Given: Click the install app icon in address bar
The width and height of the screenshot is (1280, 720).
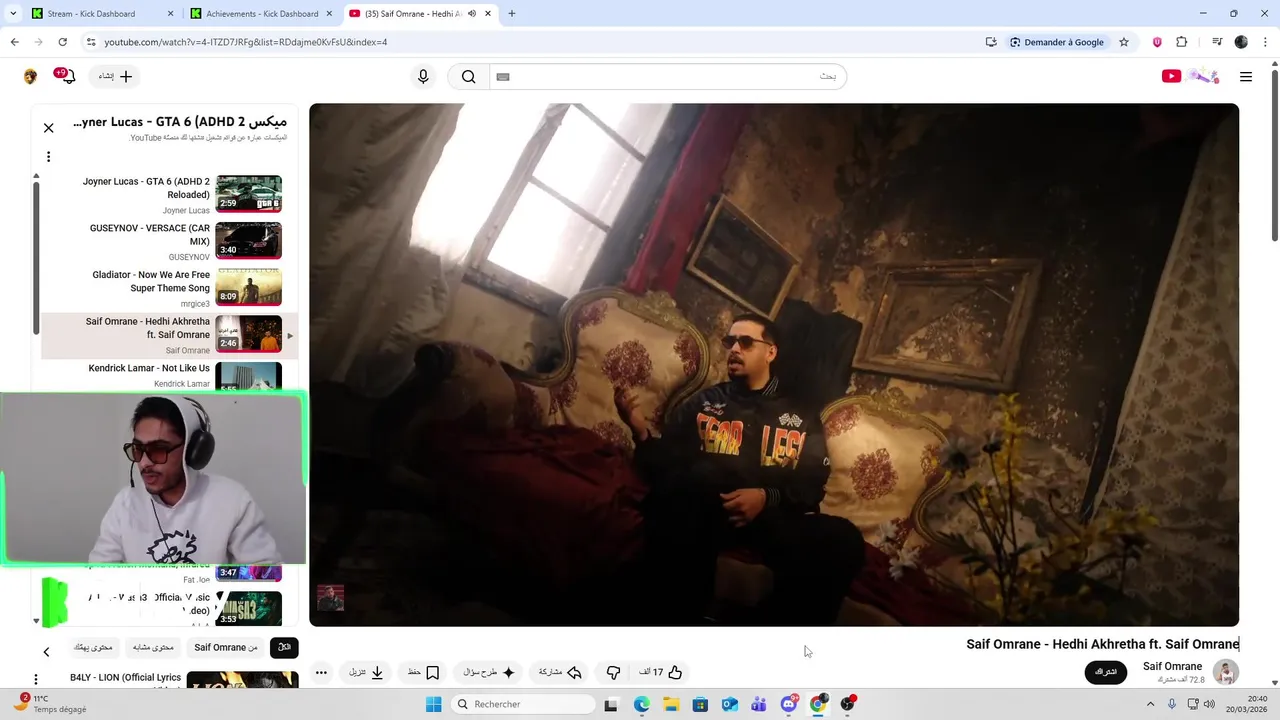Looking at the screenshot, I should (991, 42).
